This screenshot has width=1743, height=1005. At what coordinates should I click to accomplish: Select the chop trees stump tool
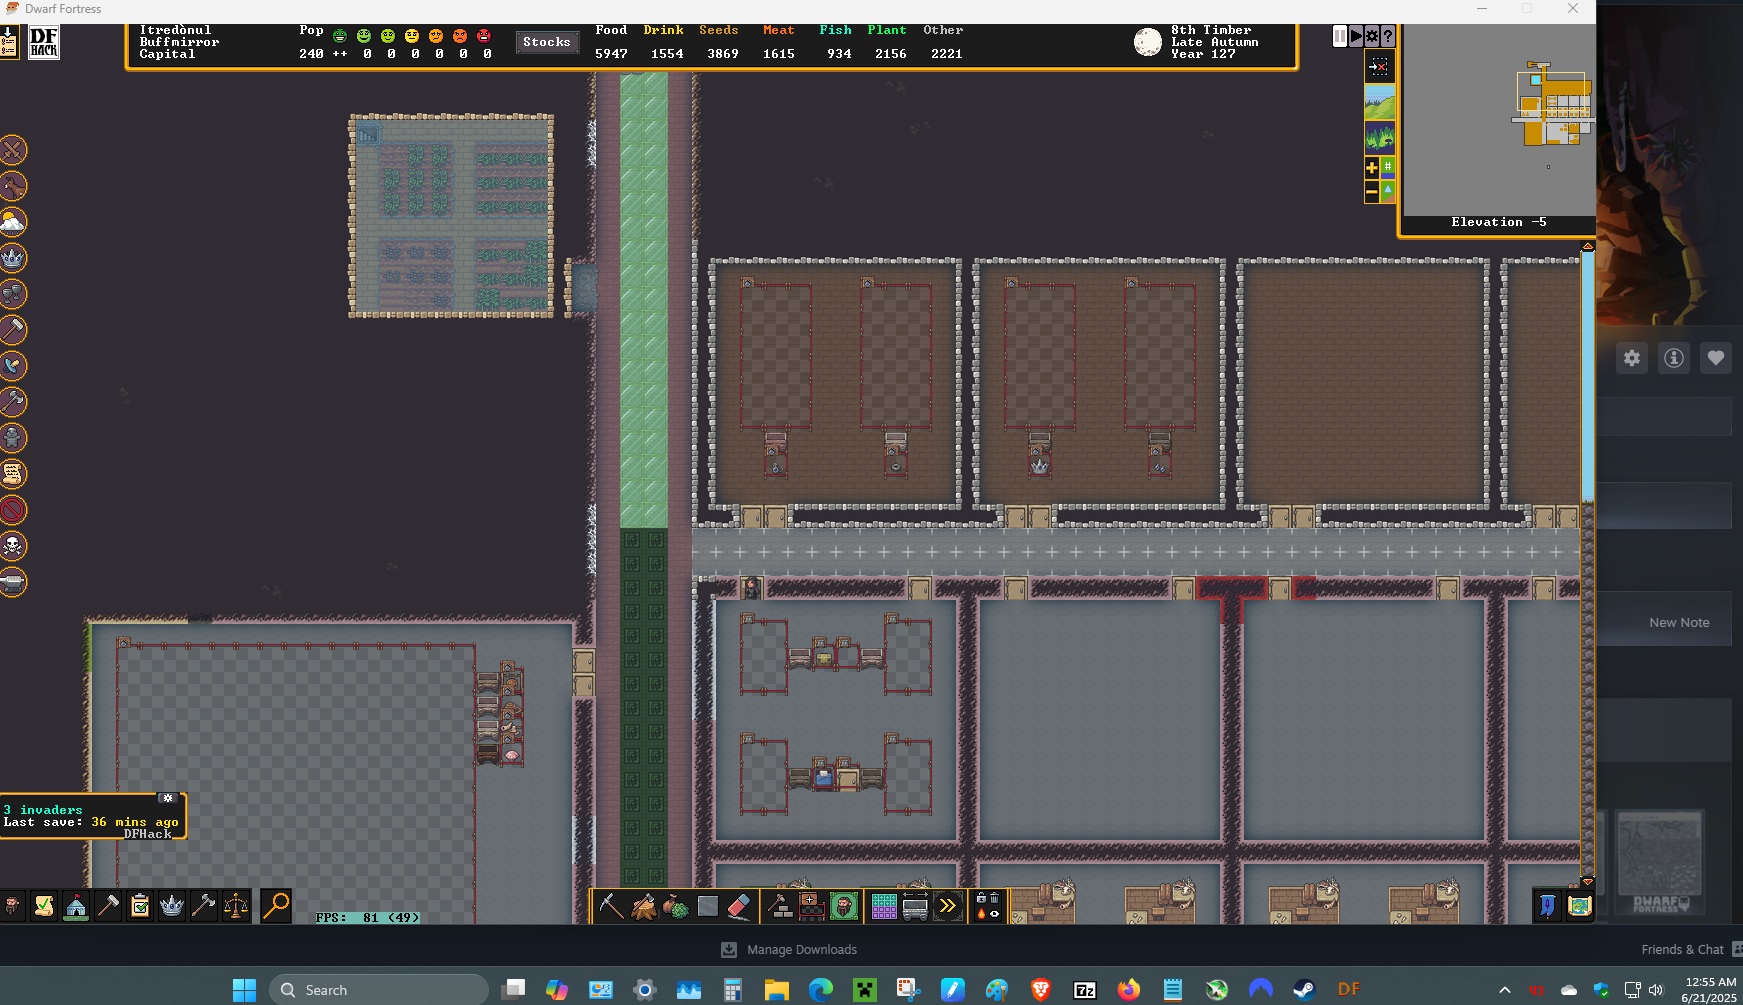[x=643, y=907]
